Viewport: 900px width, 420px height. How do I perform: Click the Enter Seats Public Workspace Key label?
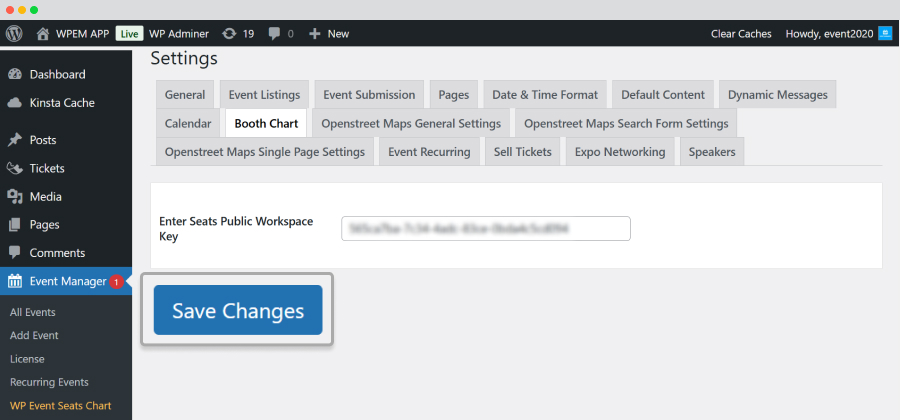[236, 229]
